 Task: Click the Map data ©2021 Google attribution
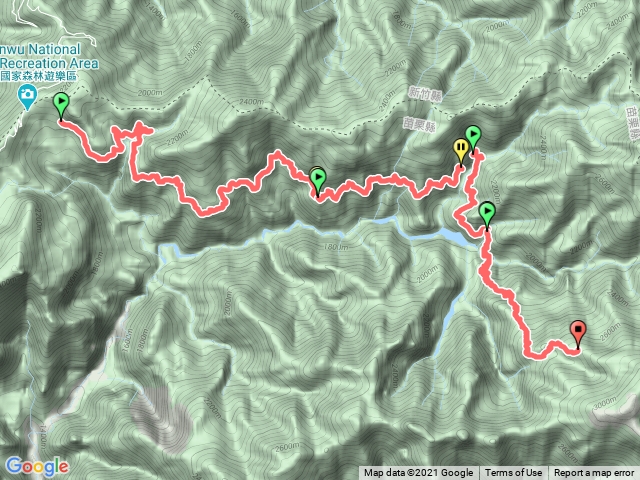pos(418,473)
